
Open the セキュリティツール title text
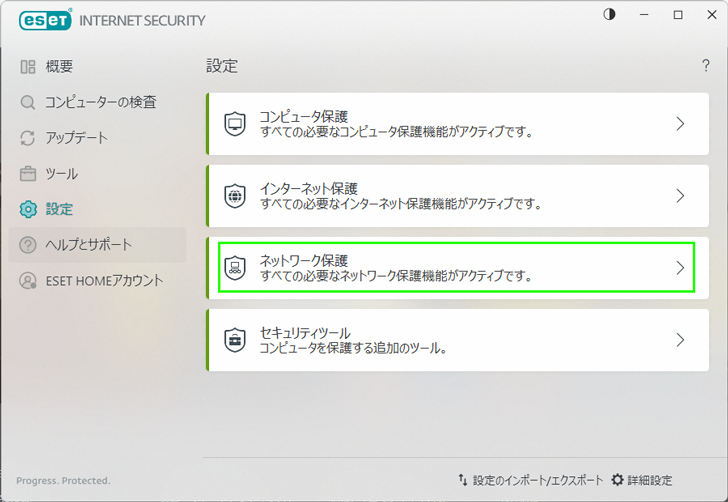tap(305, 332)
